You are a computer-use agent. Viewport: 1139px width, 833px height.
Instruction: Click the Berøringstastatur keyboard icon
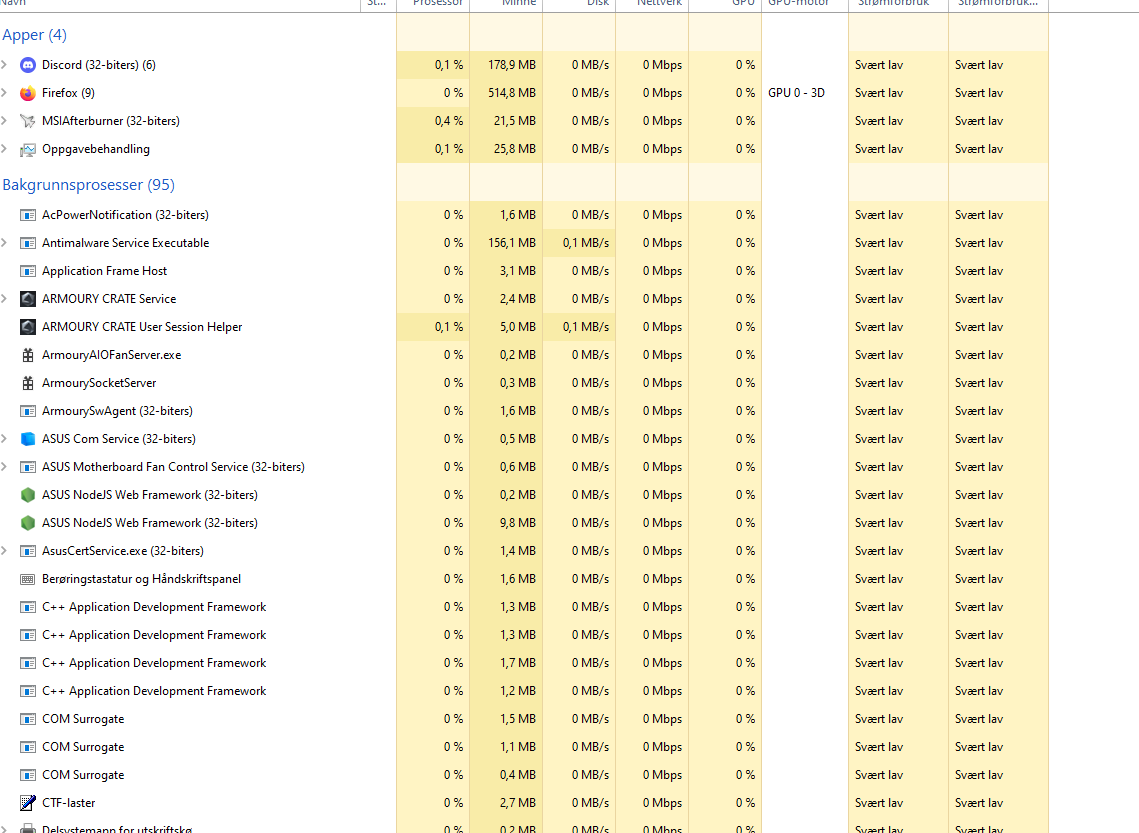28,580
